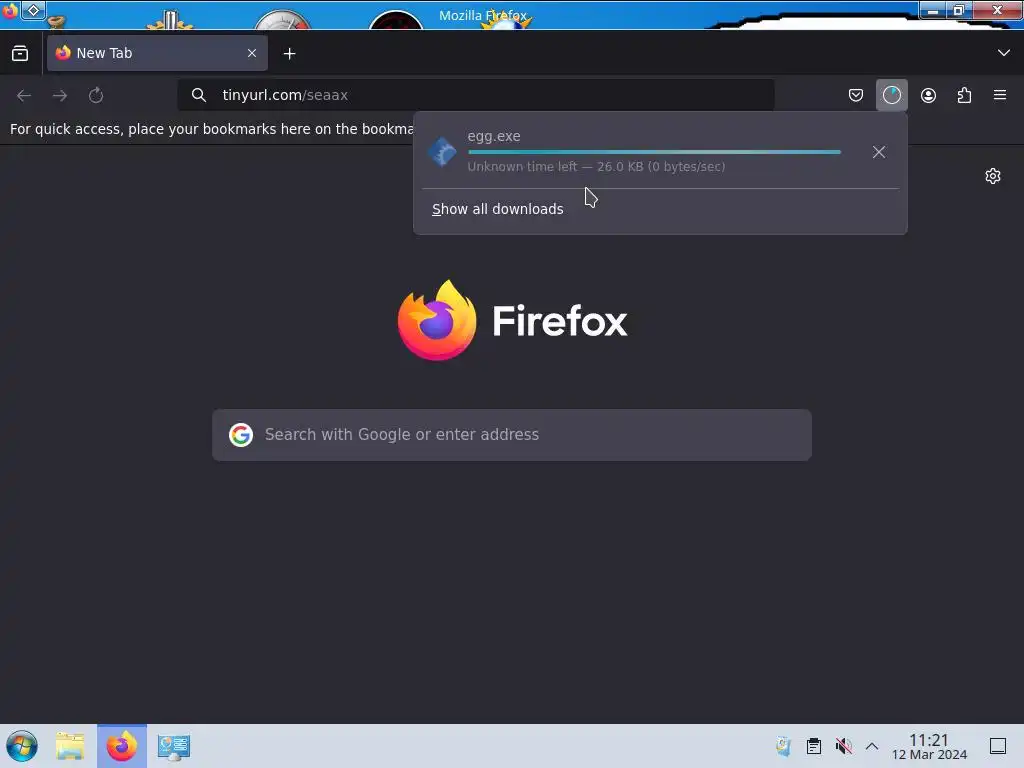Expand hidden system tray icons

tap(872, 746)
